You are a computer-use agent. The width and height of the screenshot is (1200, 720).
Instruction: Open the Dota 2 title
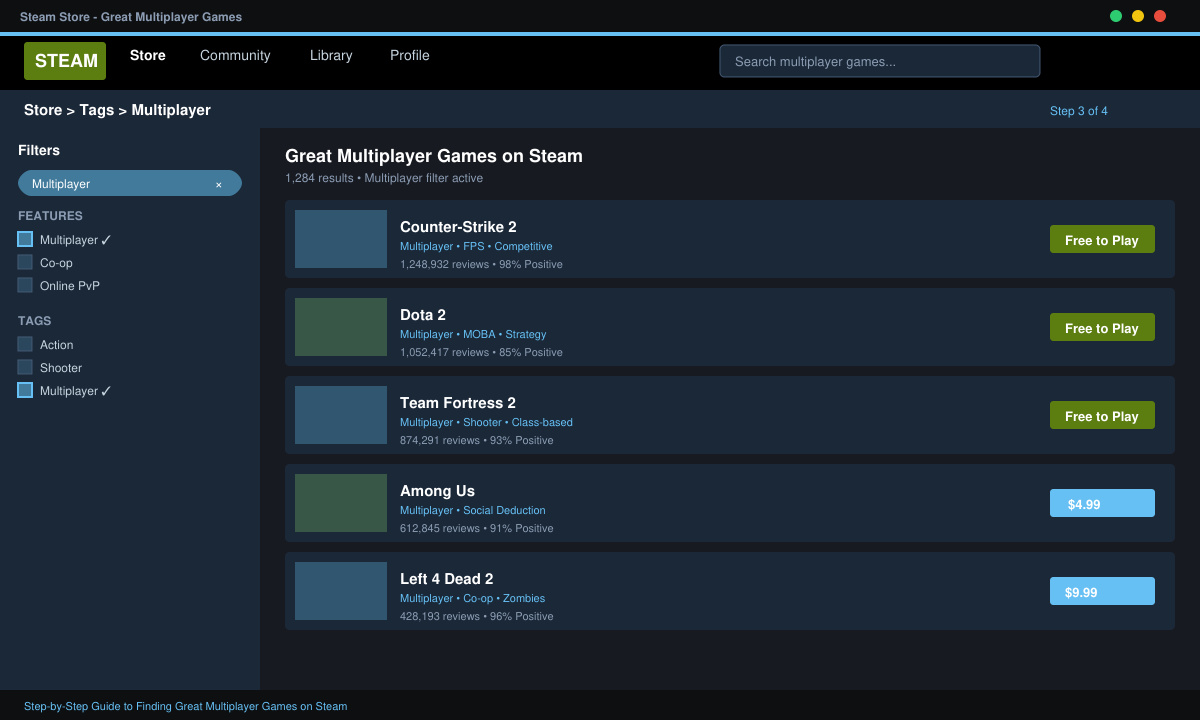coord(423,315)
